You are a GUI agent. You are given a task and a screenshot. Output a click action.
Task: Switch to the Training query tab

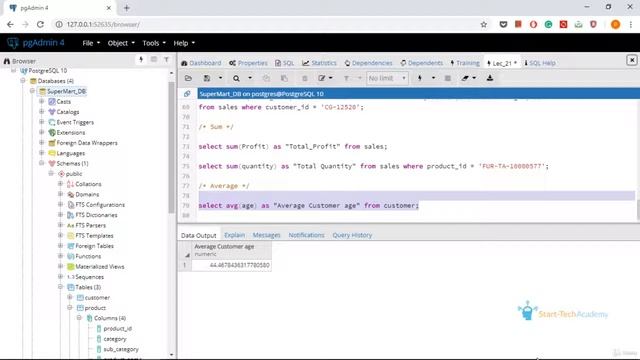[x=465, y=63]
